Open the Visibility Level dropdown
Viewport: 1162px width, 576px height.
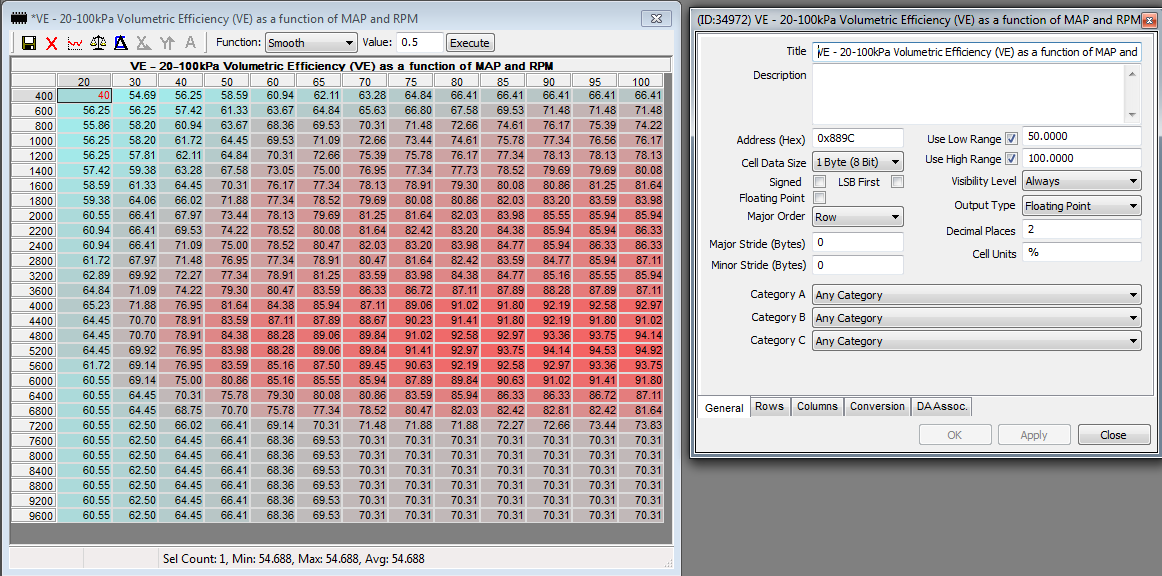coord(1081,181)
